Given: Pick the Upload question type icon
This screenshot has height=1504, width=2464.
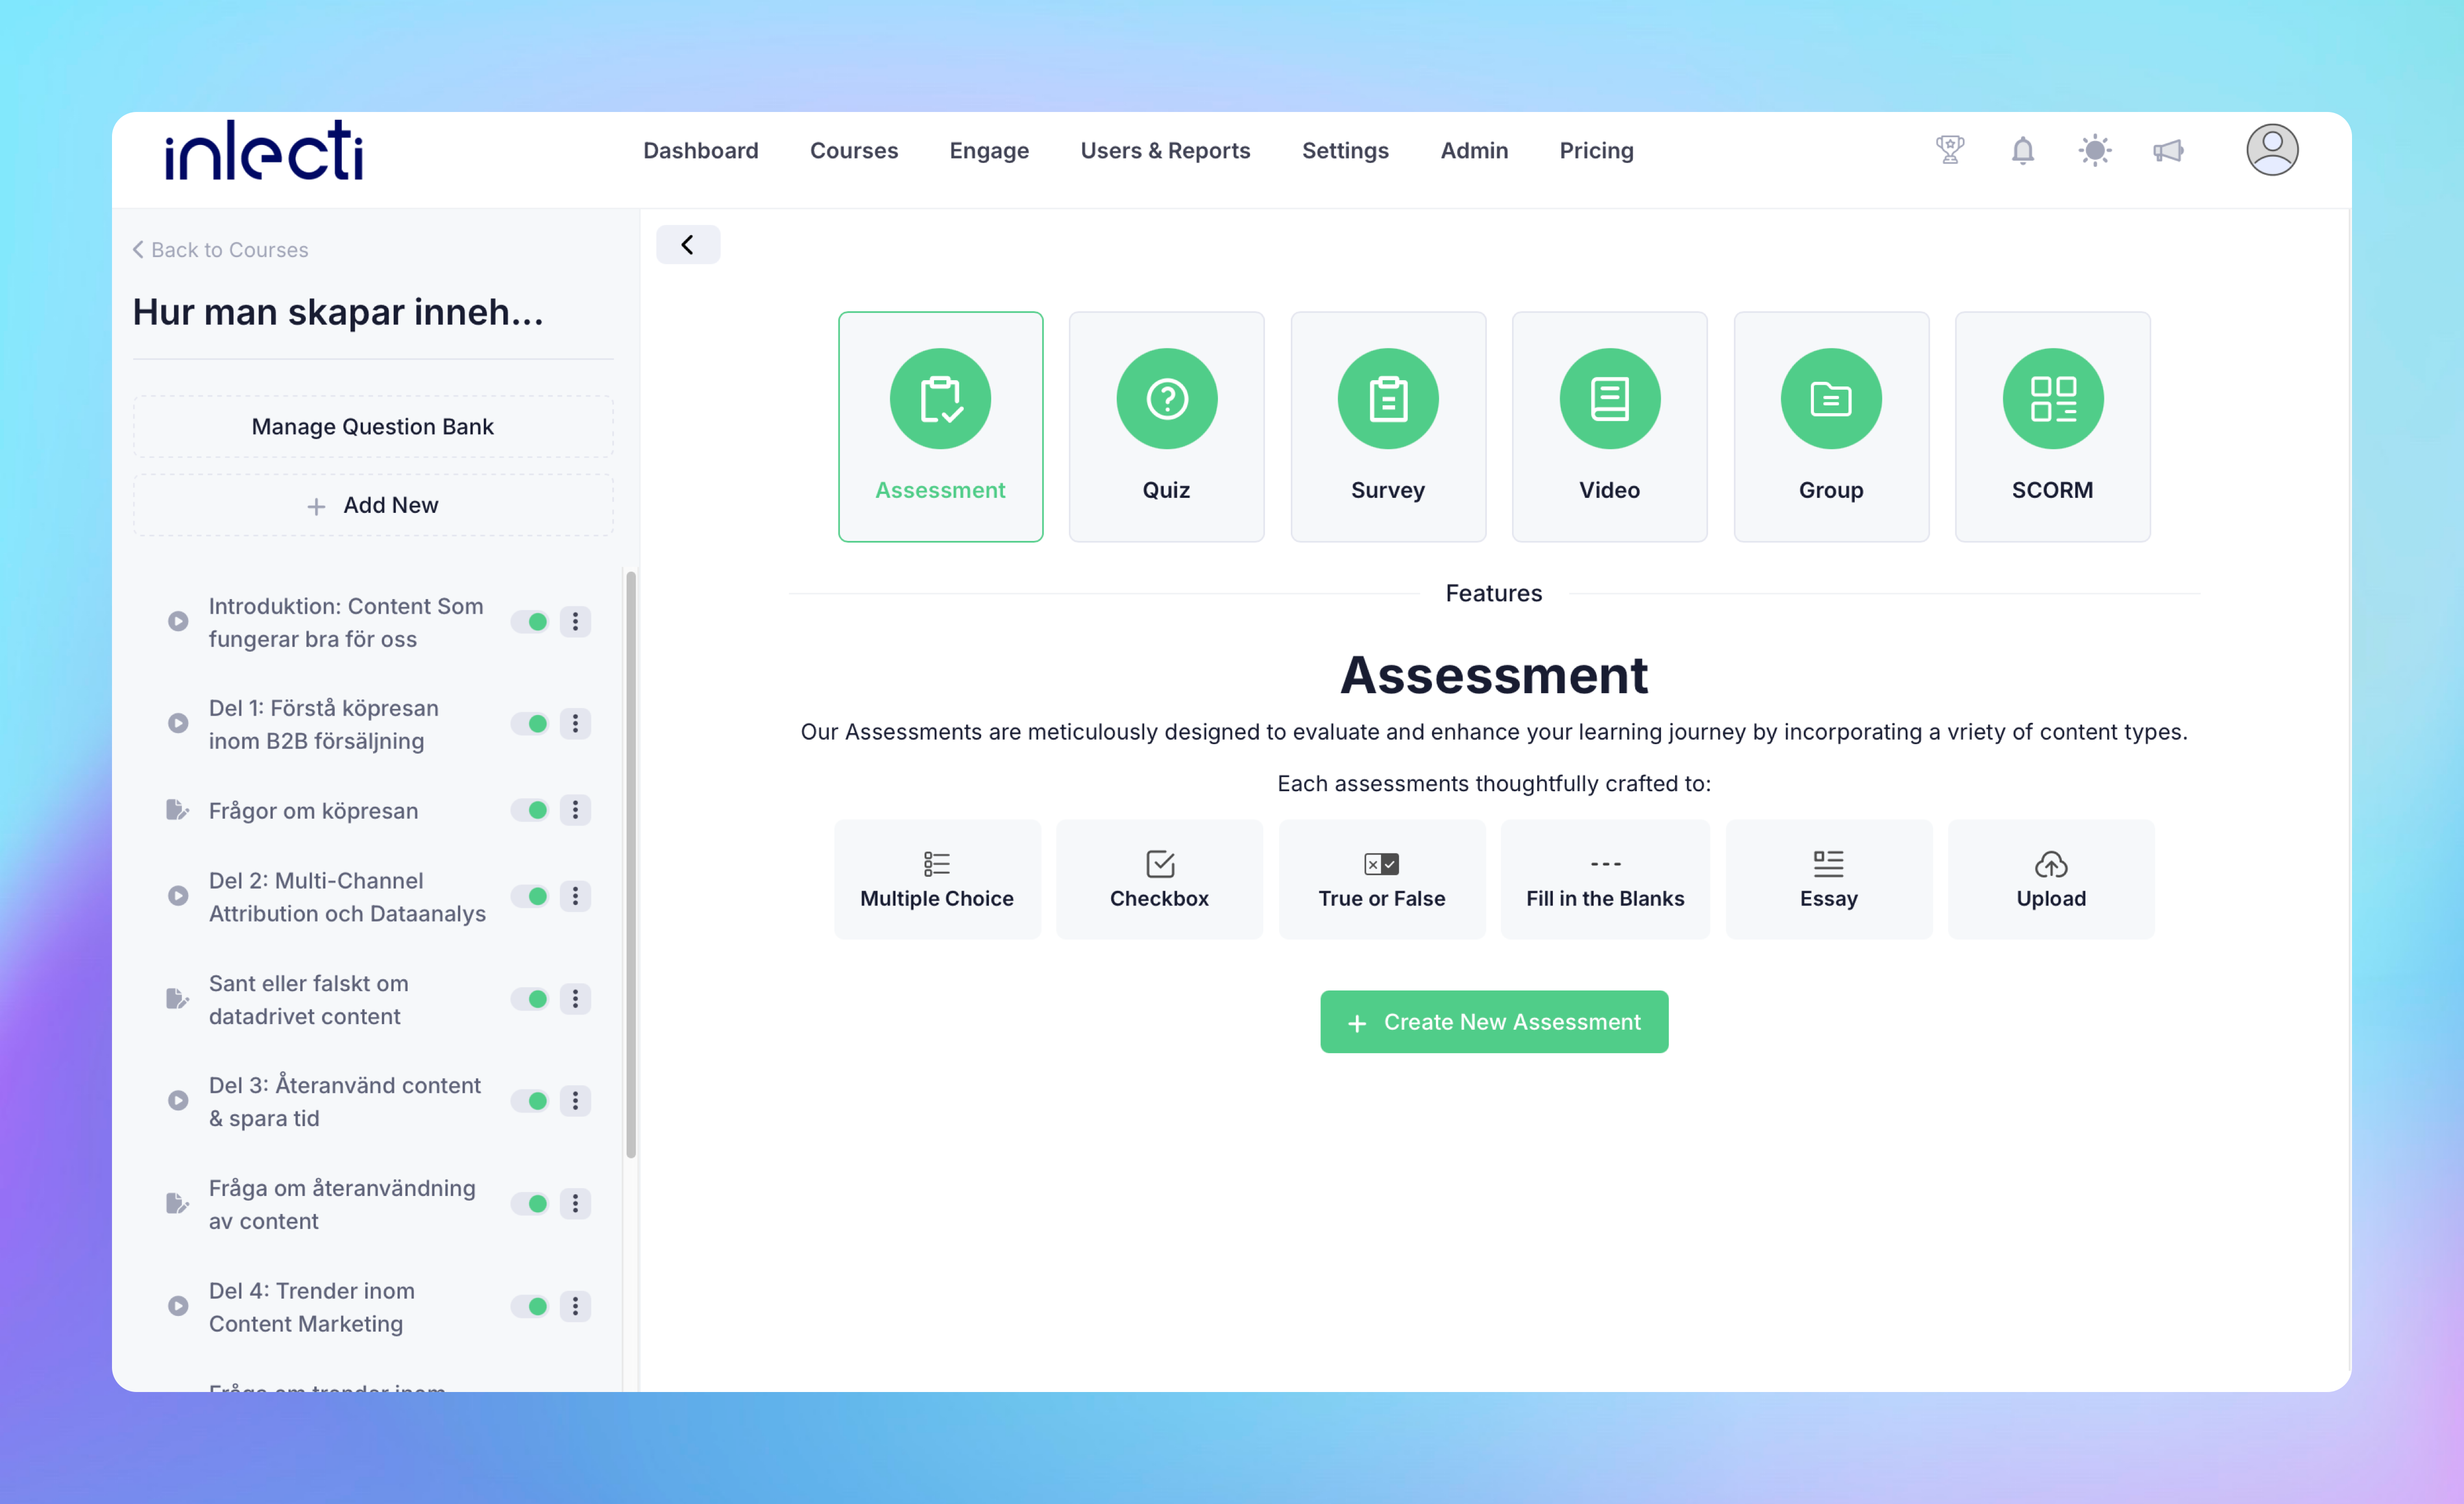Looking at the screenshot, I should (2050, 864).
